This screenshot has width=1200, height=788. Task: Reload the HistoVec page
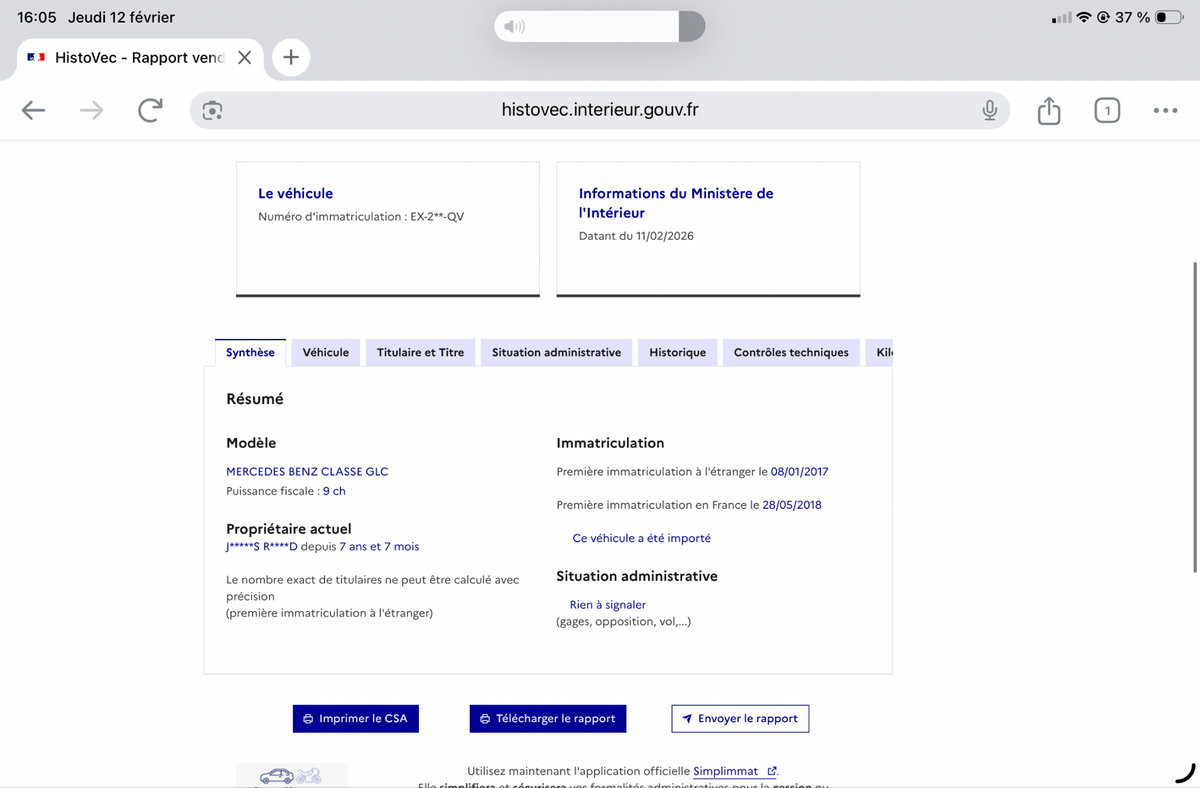[150, 110]
